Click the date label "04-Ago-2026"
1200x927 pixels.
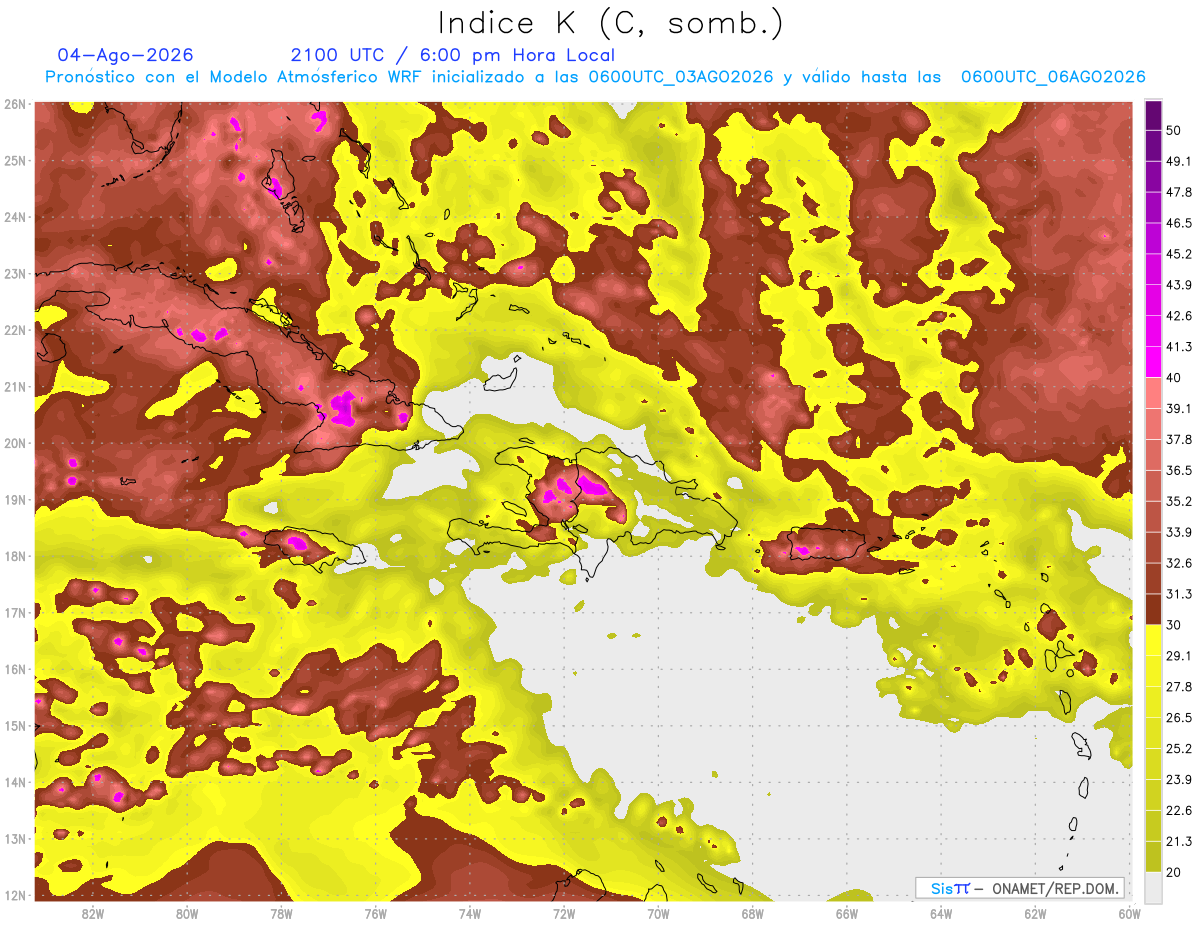[126, 55]
